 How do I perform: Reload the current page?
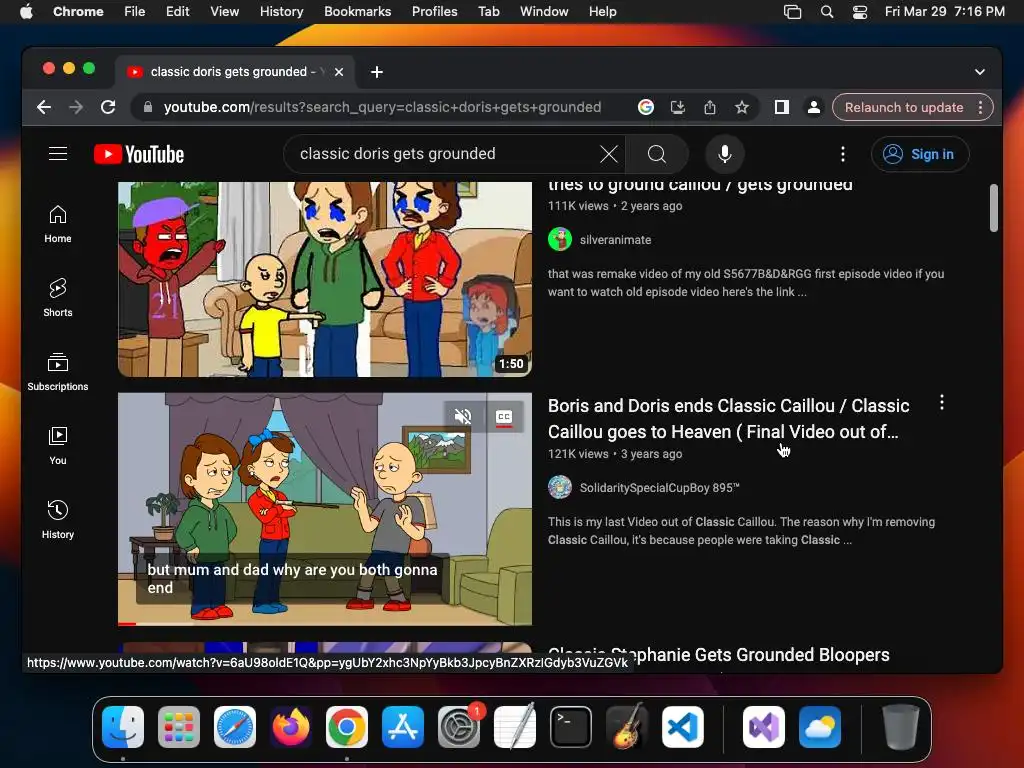click(x=108, y=107)
